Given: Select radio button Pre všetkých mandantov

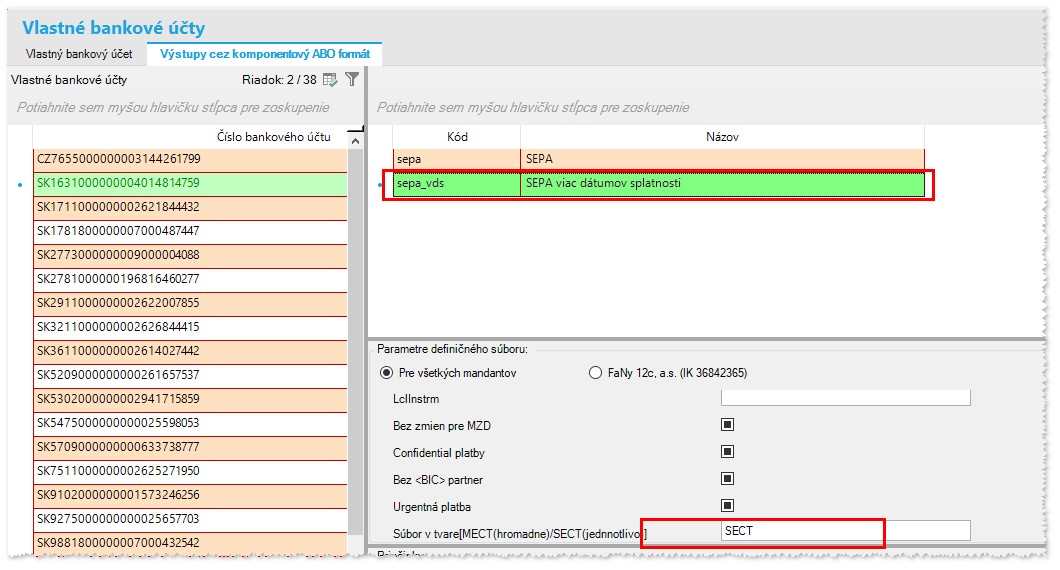Looking at the screenshot, I should [386, 373].
